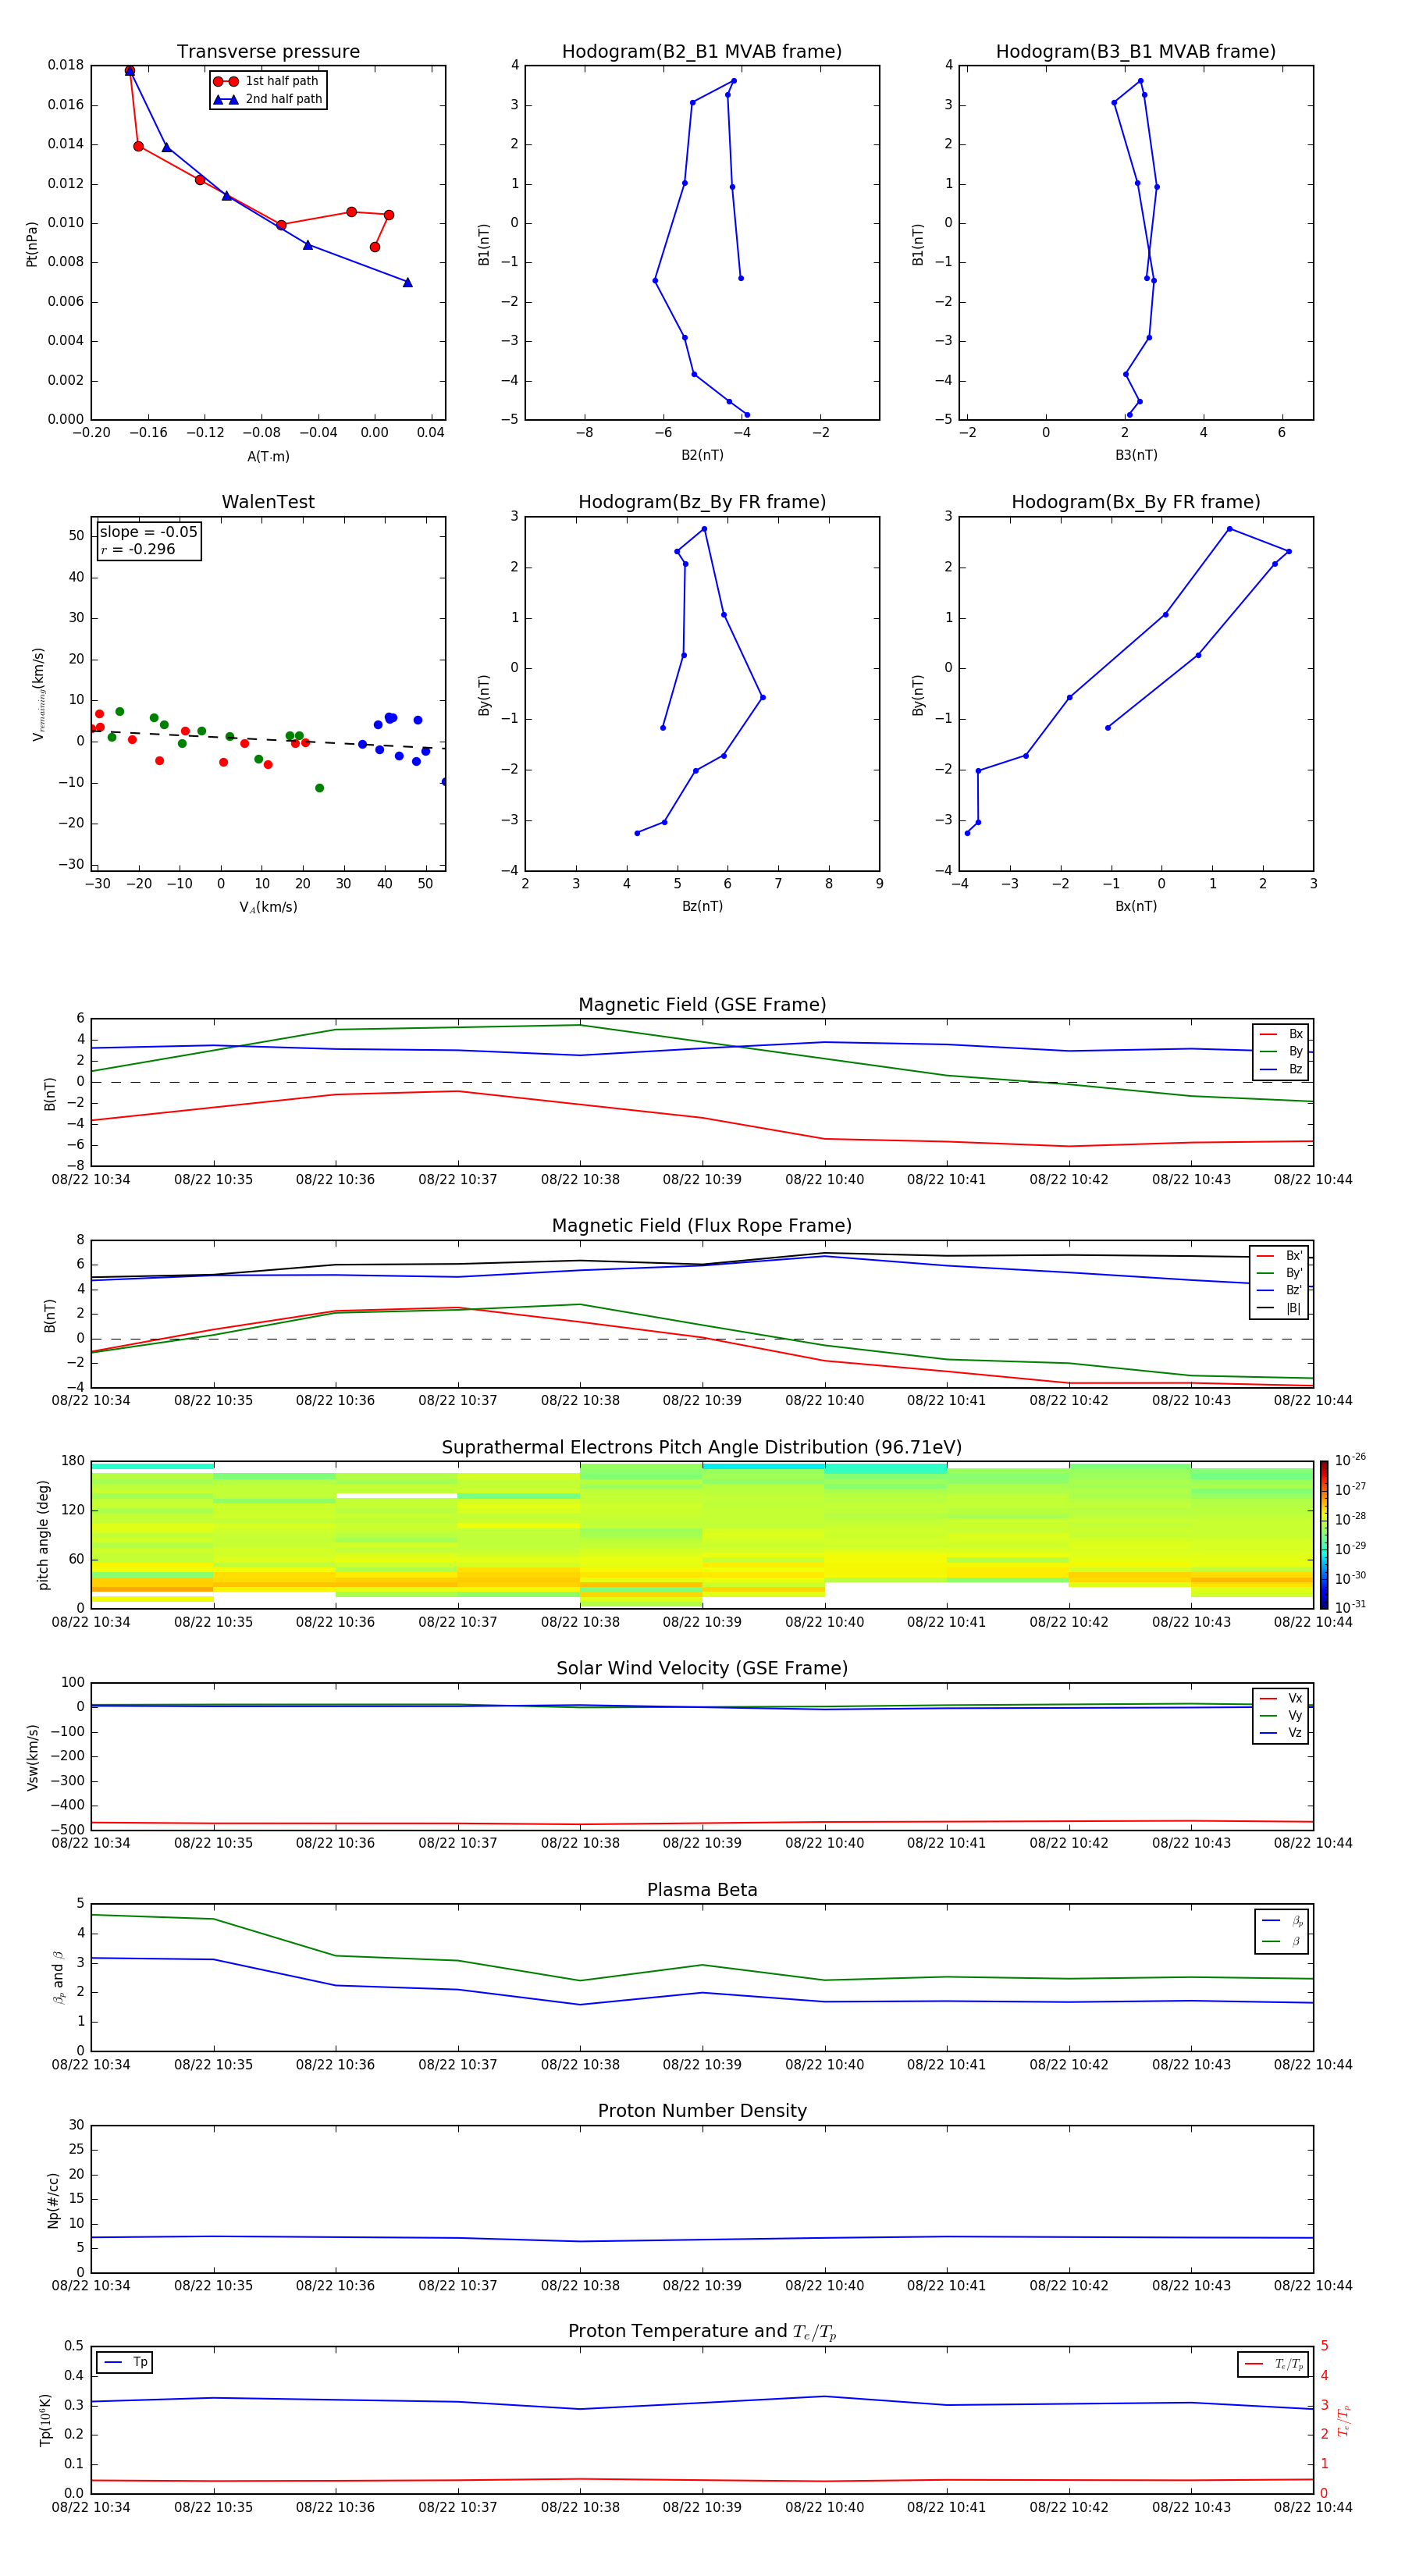Click the "Hodogram(B3_B1 MVAB frame)" title
The width and height of the screenshot is (1405, 2576).
(1136, 51)
